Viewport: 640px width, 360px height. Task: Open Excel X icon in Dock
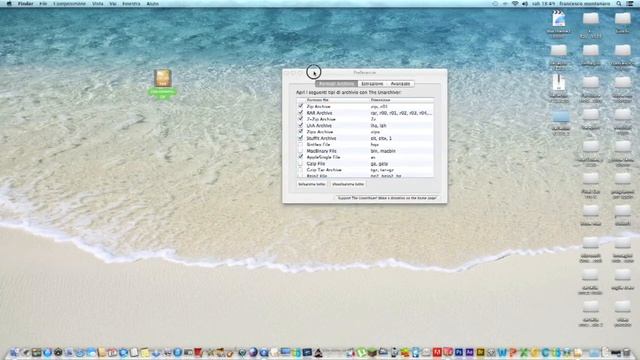[x=524, y=352]
